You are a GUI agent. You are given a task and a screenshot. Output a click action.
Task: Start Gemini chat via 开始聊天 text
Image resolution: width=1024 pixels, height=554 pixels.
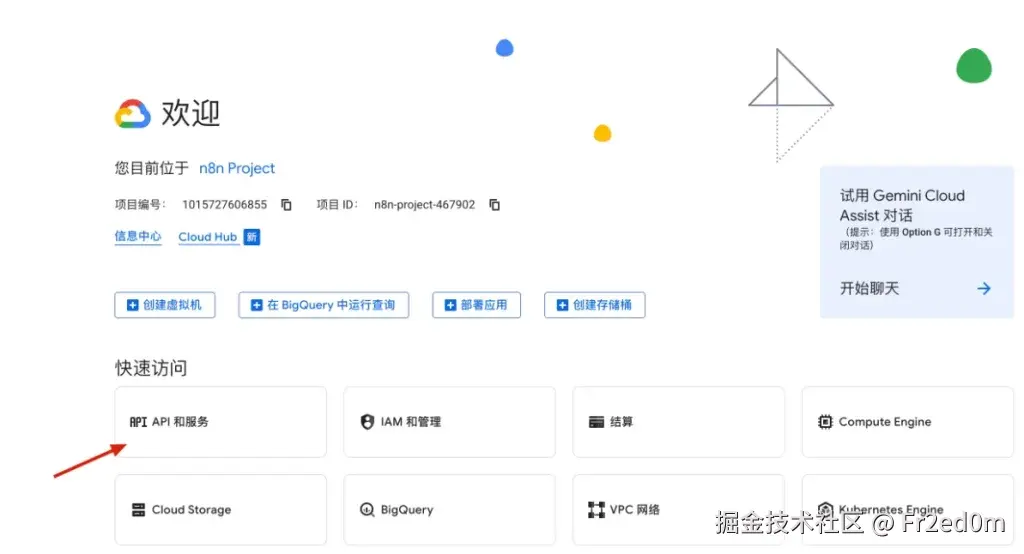869,288
